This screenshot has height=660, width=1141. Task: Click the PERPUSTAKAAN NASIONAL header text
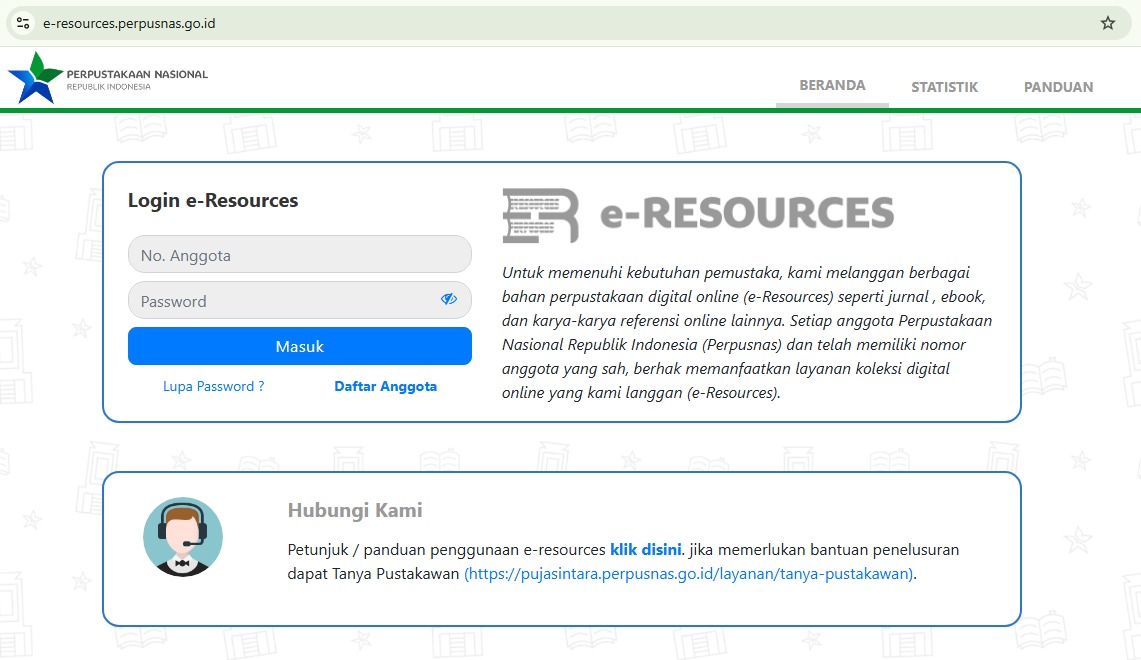click(x=137, y=74)
